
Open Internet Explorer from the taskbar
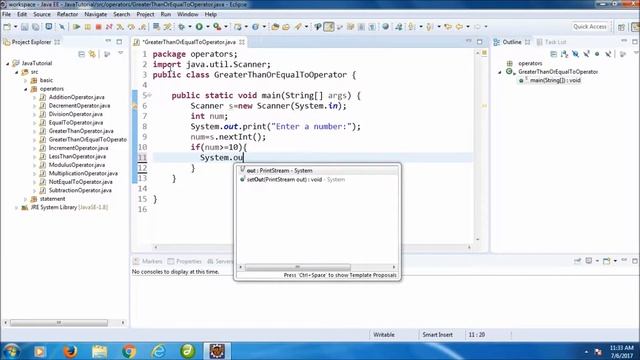(x=158, y=351)
